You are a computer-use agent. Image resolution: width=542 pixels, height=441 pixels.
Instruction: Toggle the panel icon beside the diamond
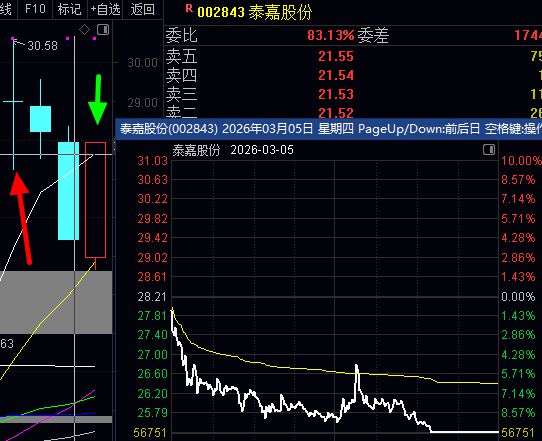[103, 30]
